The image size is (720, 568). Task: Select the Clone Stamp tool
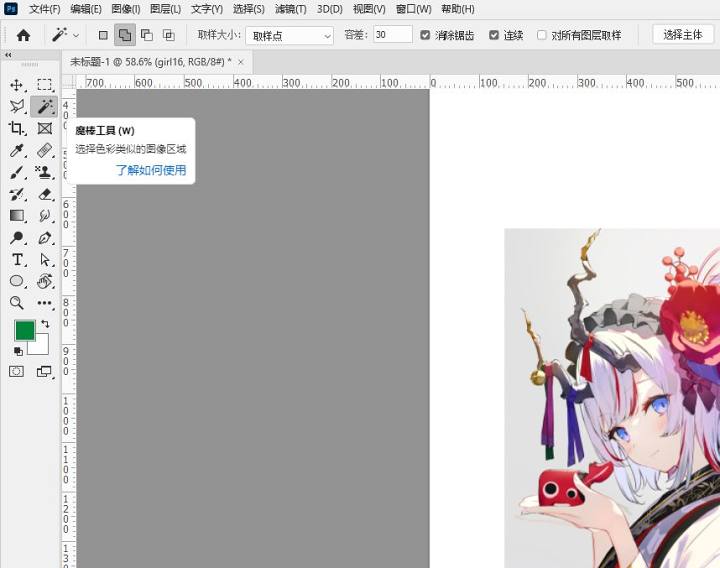click(x=44, y=172)
